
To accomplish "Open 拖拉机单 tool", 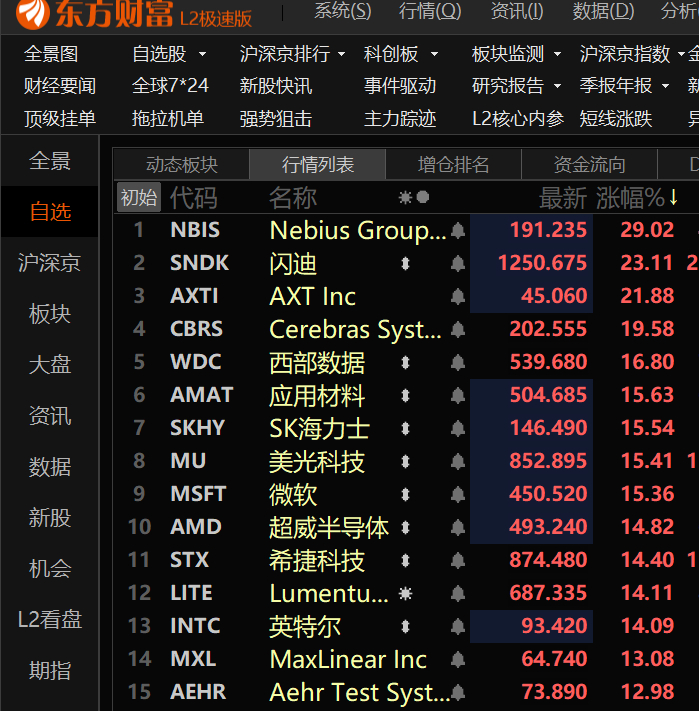I will pos(168,119).
